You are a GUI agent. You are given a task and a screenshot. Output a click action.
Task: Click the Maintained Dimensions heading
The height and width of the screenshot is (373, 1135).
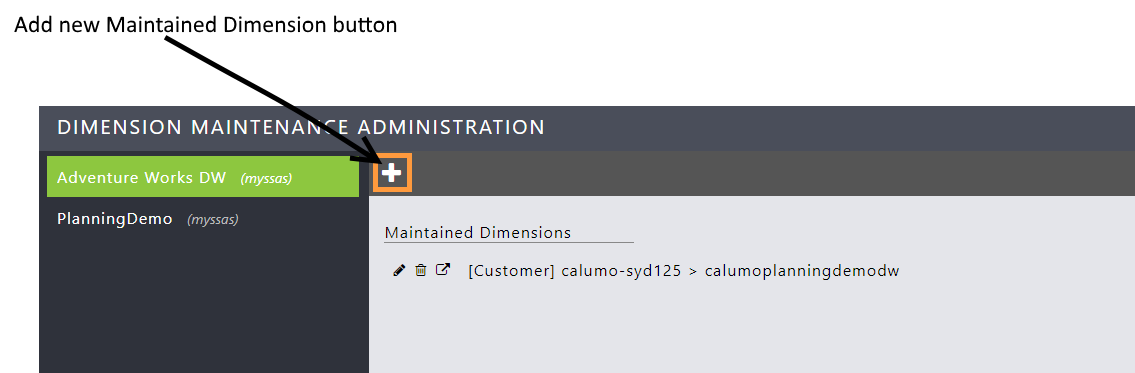pos(478,232)
